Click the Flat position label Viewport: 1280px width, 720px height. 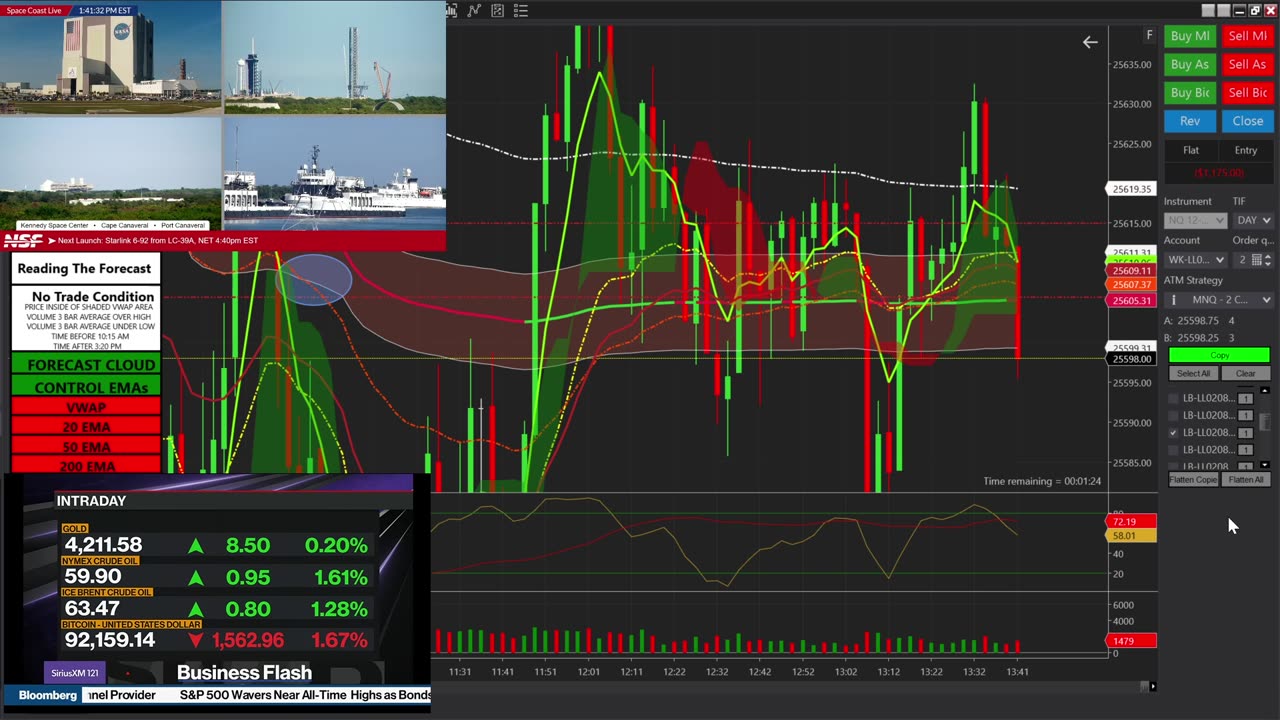[1191, 150]
